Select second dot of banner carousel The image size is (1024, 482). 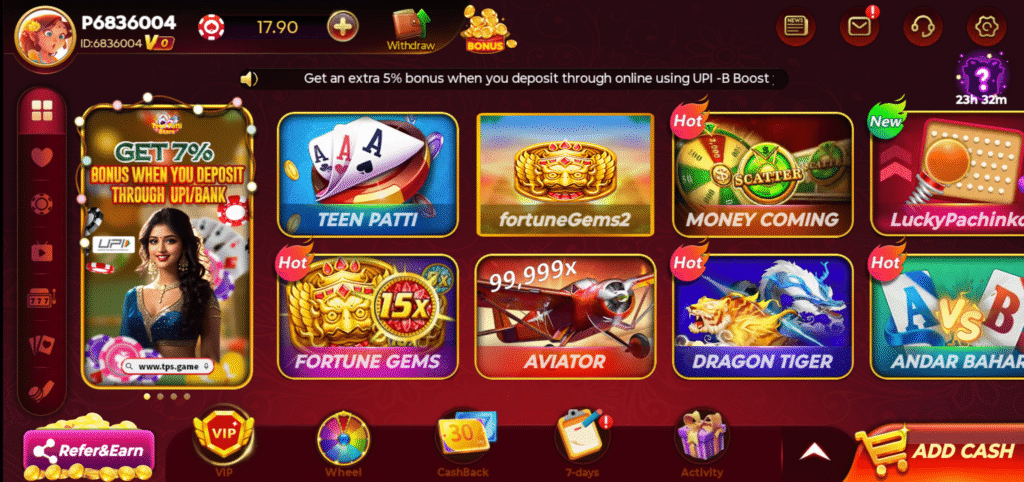tap(160, 396)
